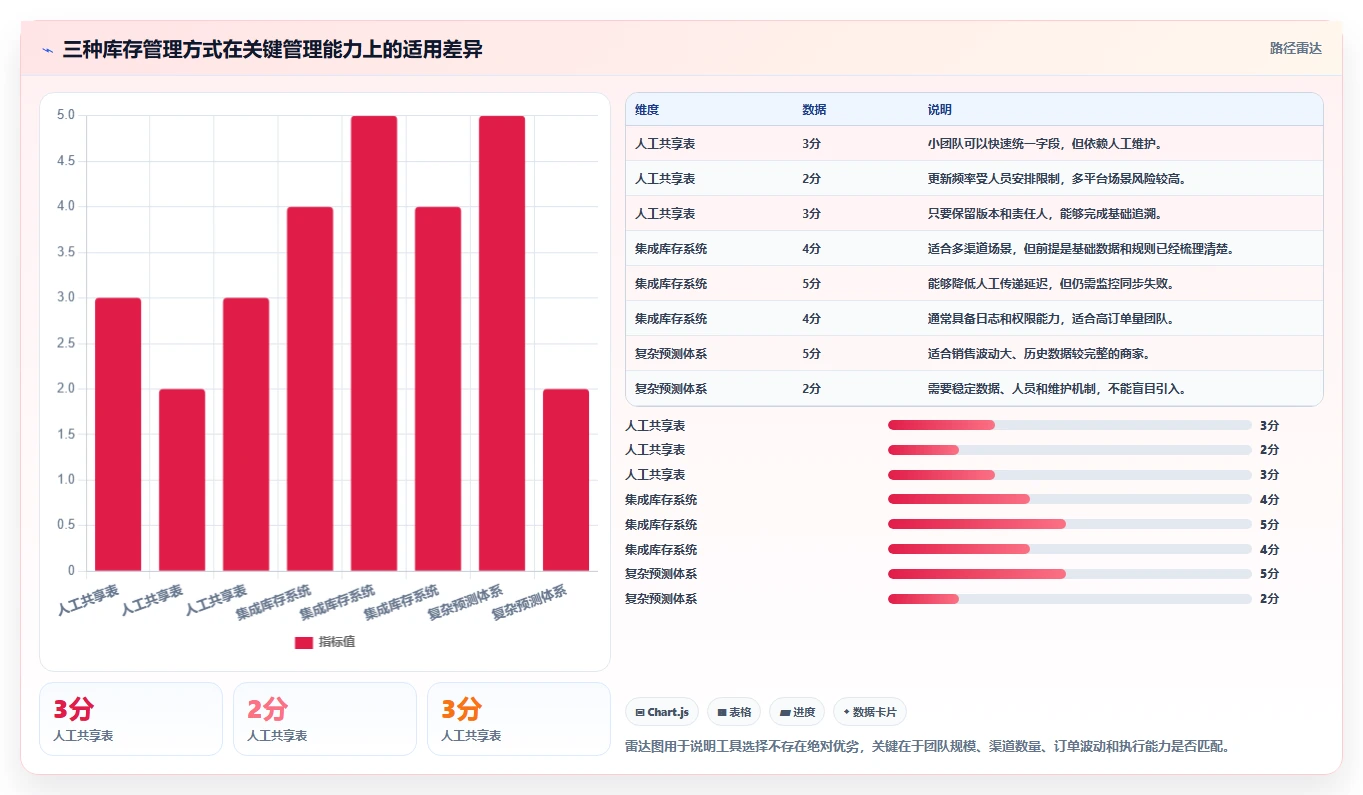
Task: Click the 集成库存系统 5分 progress bar
Action: [x=1070, y=524]
